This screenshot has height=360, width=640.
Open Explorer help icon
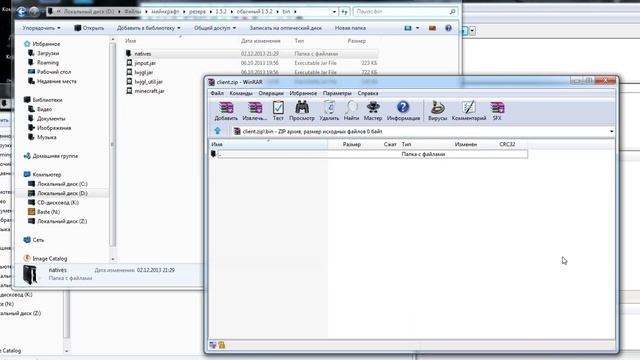448,28
